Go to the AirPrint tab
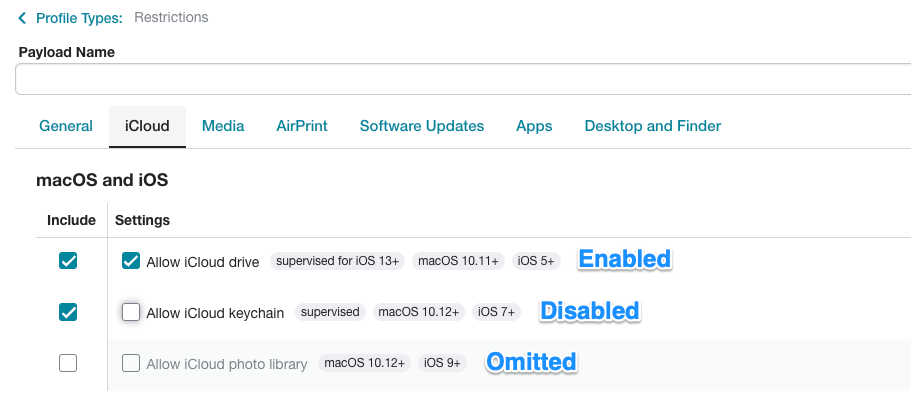The height and width of the screenshot is (410, 911). pyautogui.click(x=302, y=126)
